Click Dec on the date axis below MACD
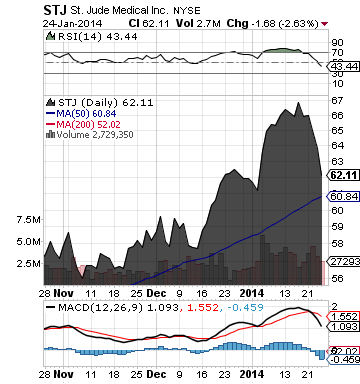This screenshot has width=360, height=384. point(156,374)
